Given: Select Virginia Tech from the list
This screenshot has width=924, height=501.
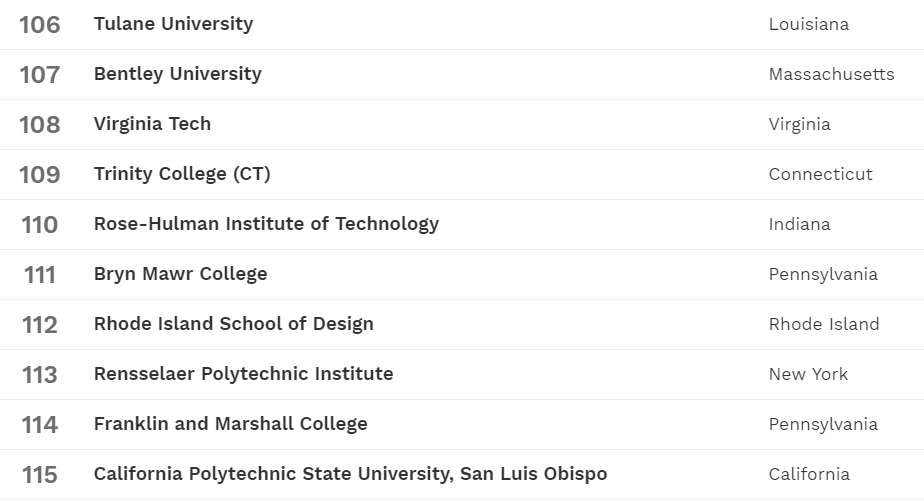Looking at the screenshot, I should click(152, 124).
